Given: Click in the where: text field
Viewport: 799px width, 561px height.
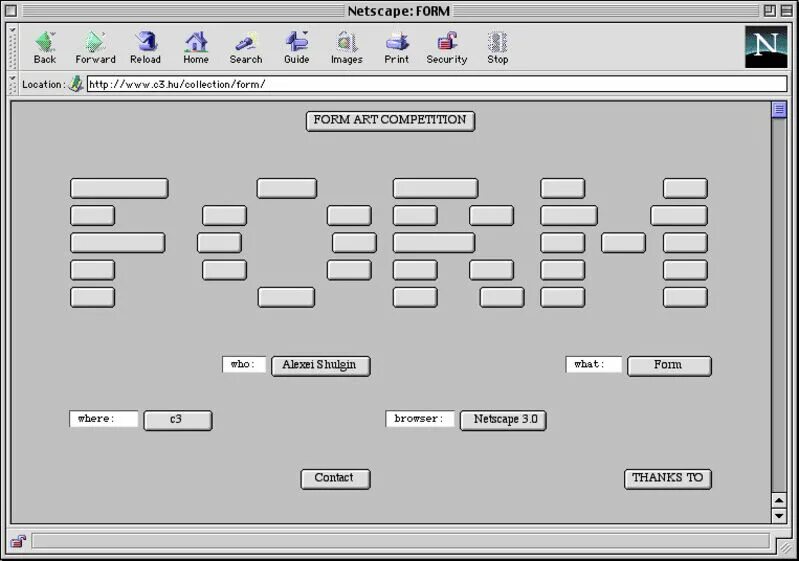Looking at the screenshot, I should pyautogui.click(x=104, y=419).
